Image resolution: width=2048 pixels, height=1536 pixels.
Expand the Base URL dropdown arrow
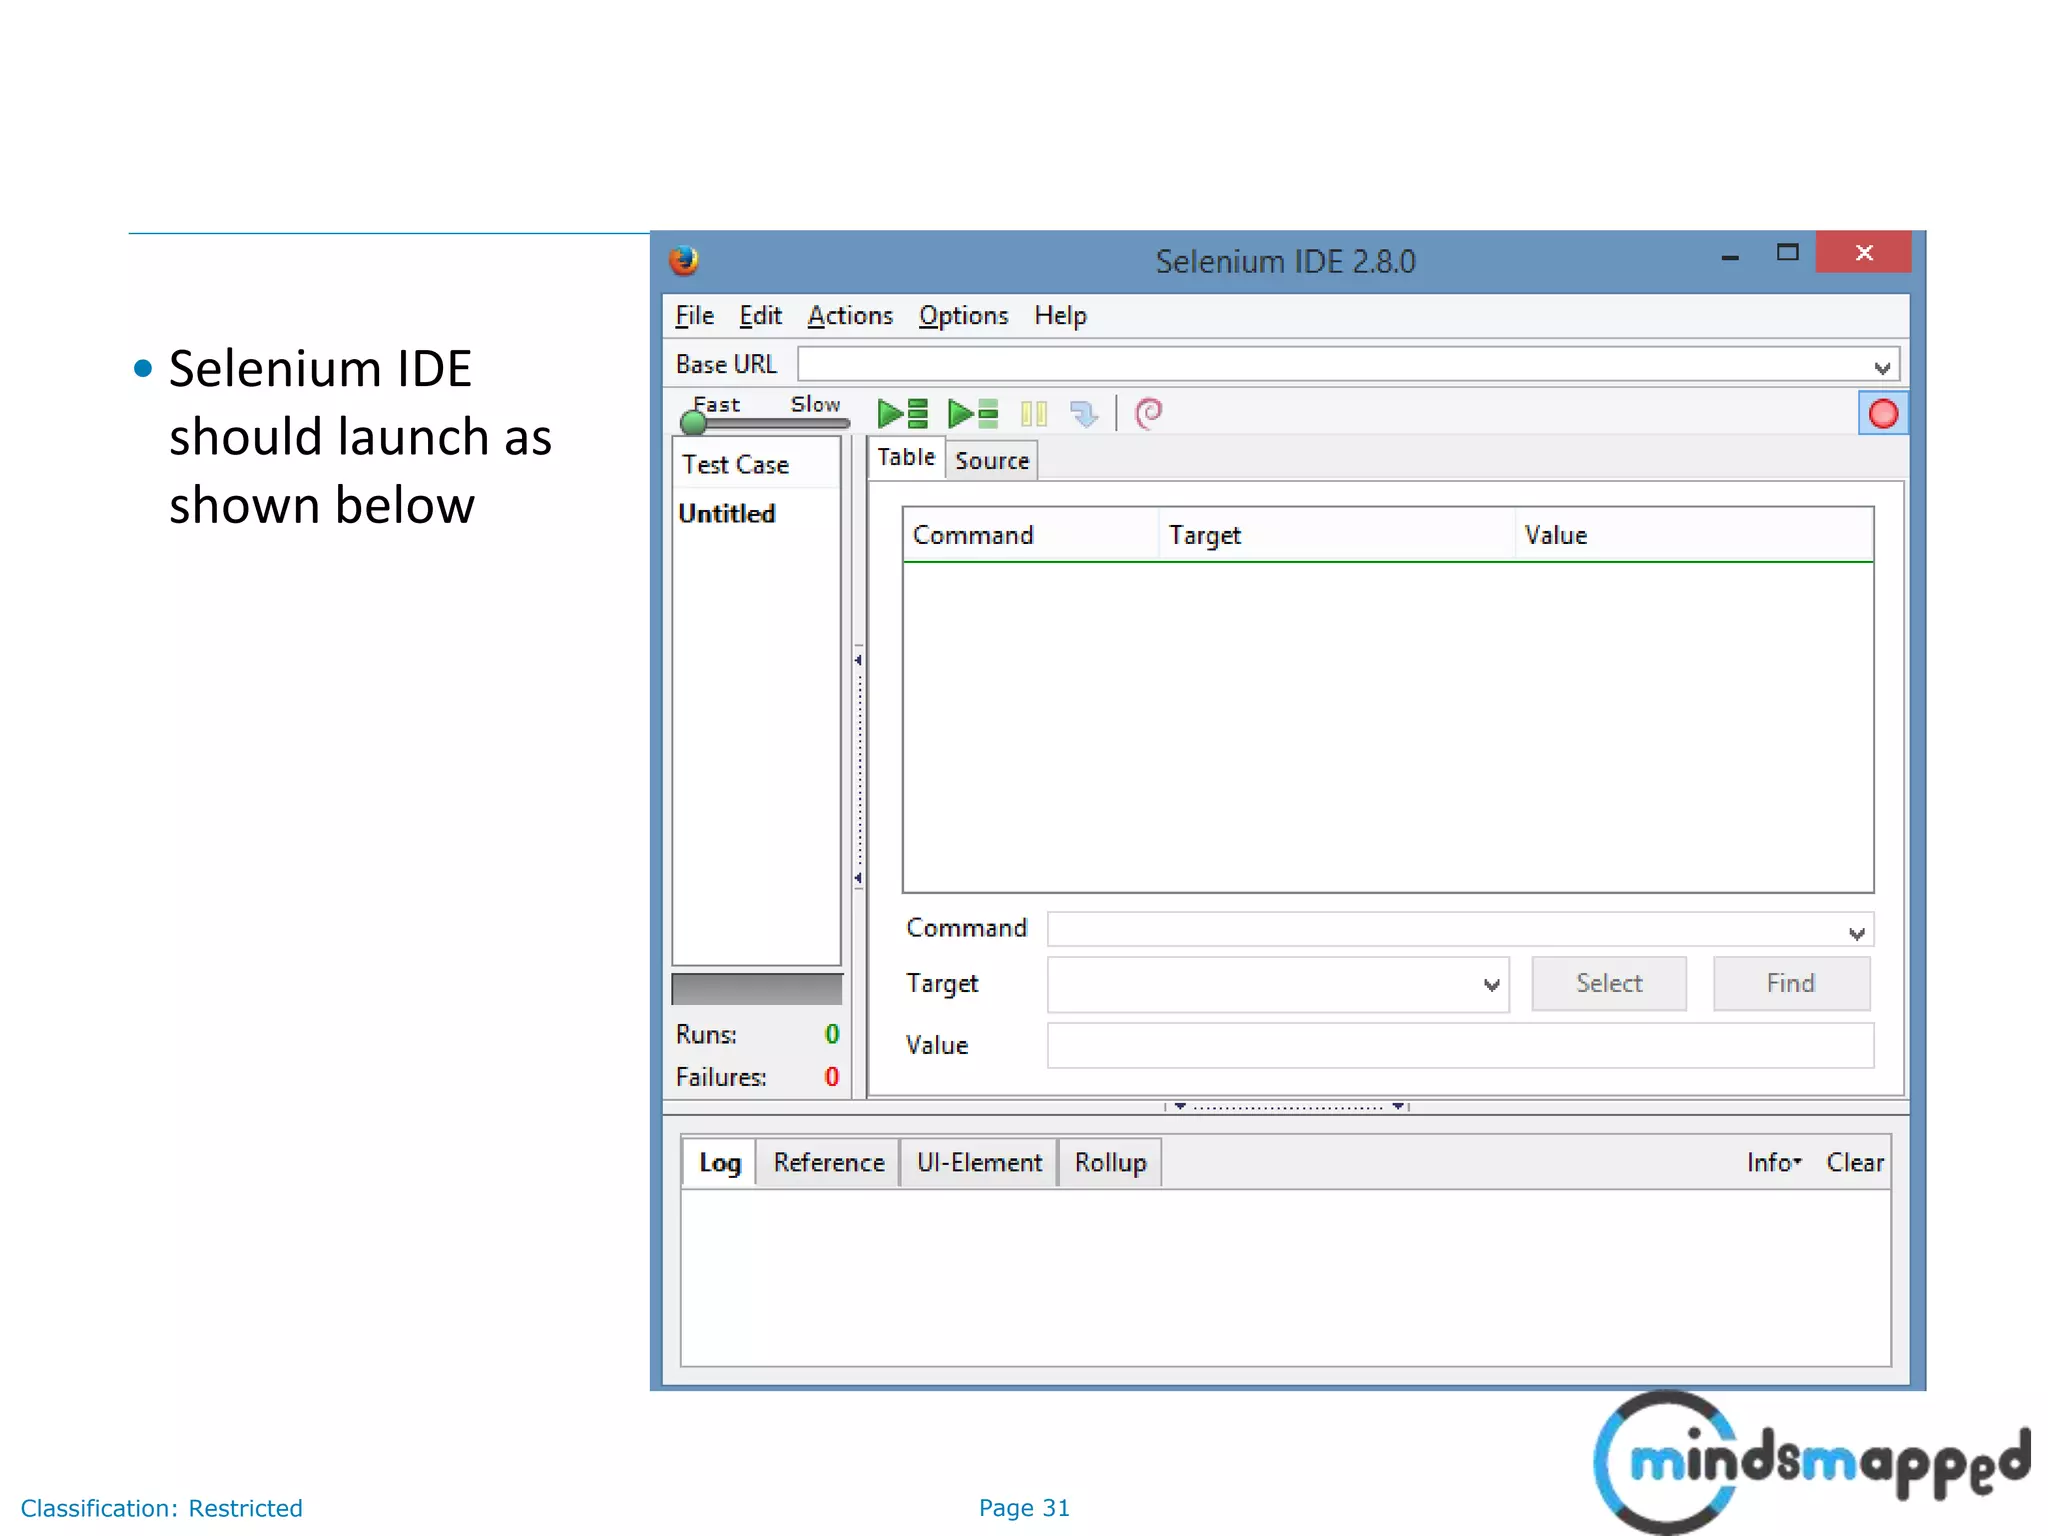click(1881, 367)
